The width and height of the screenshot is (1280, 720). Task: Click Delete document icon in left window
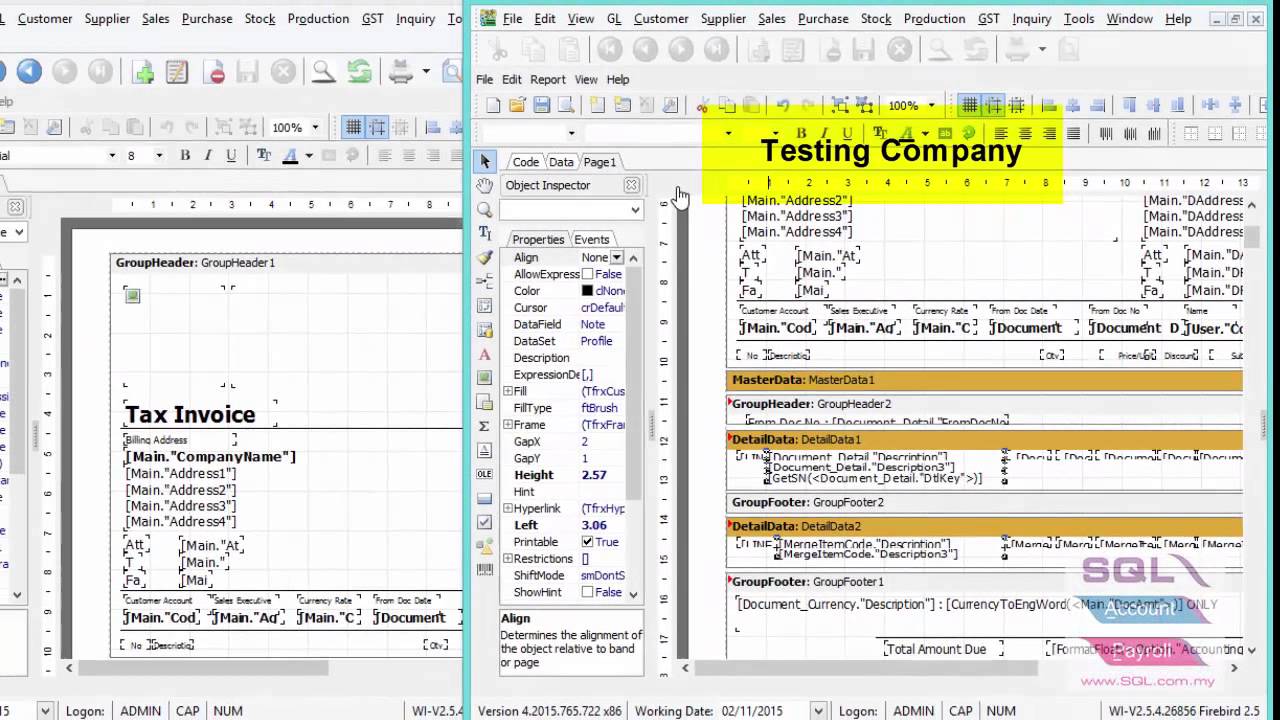tap(214, 71)
